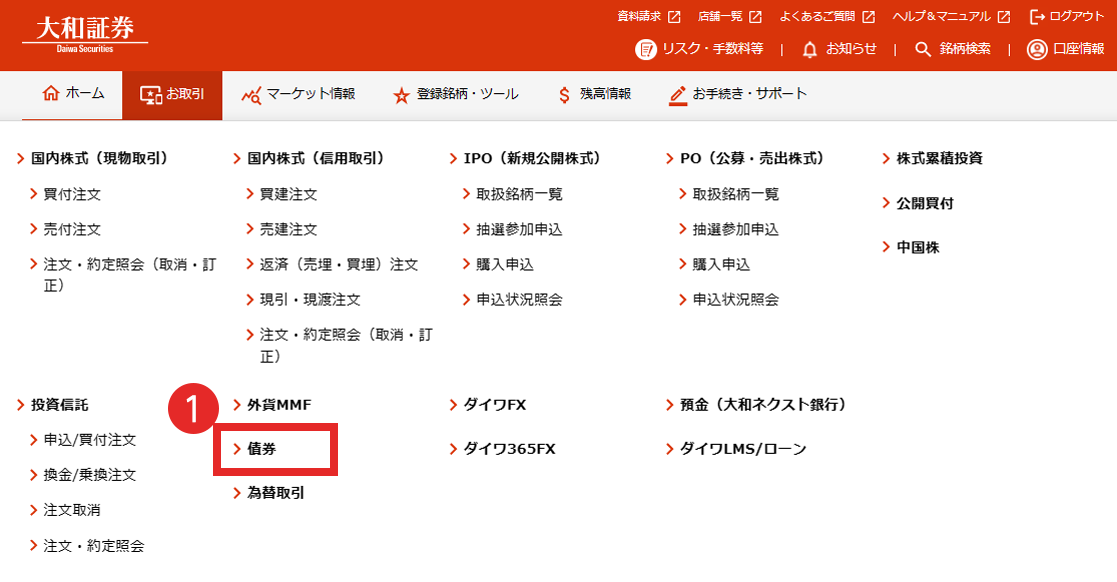Click the bell icon for お知らせ
The height and width of the screenshot is (582, 1117).
pyautogui.click(x=810, y=49)
